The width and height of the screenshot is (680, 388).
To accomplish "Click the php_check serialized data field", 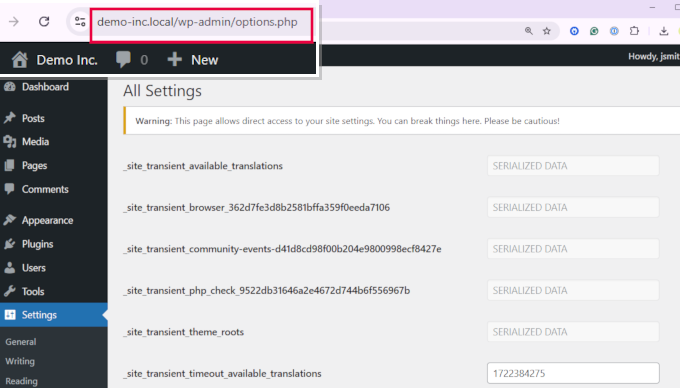I will click(573, 290).
